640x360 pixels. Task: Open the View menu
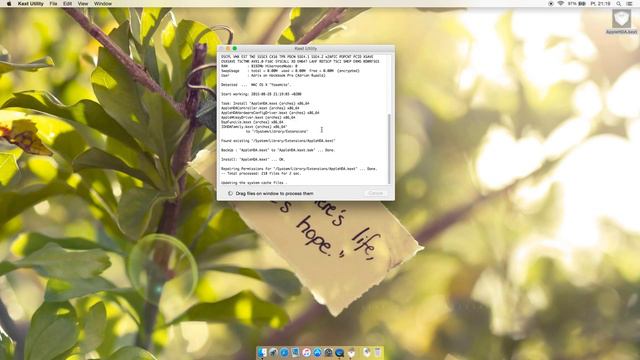83,3
